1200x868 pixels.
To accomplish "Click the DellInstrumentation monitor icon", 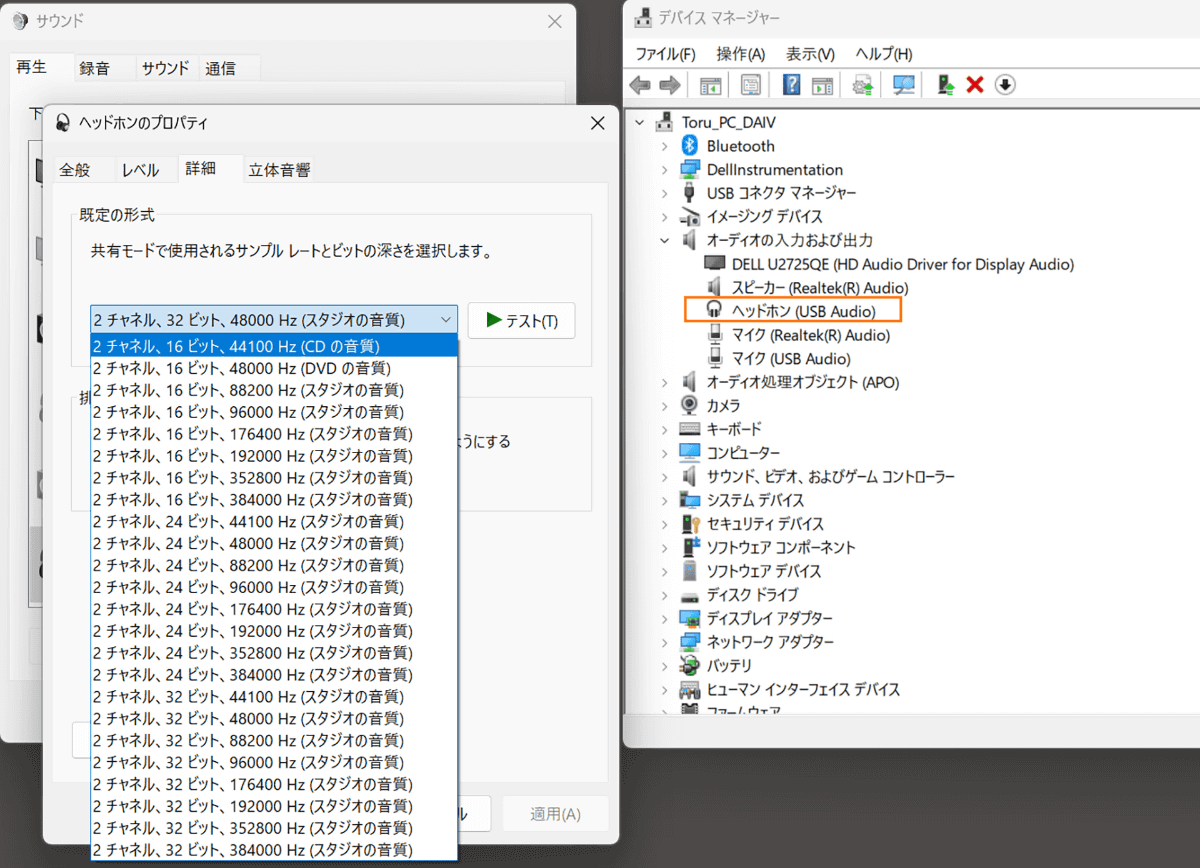I will [x=689, y=170].
